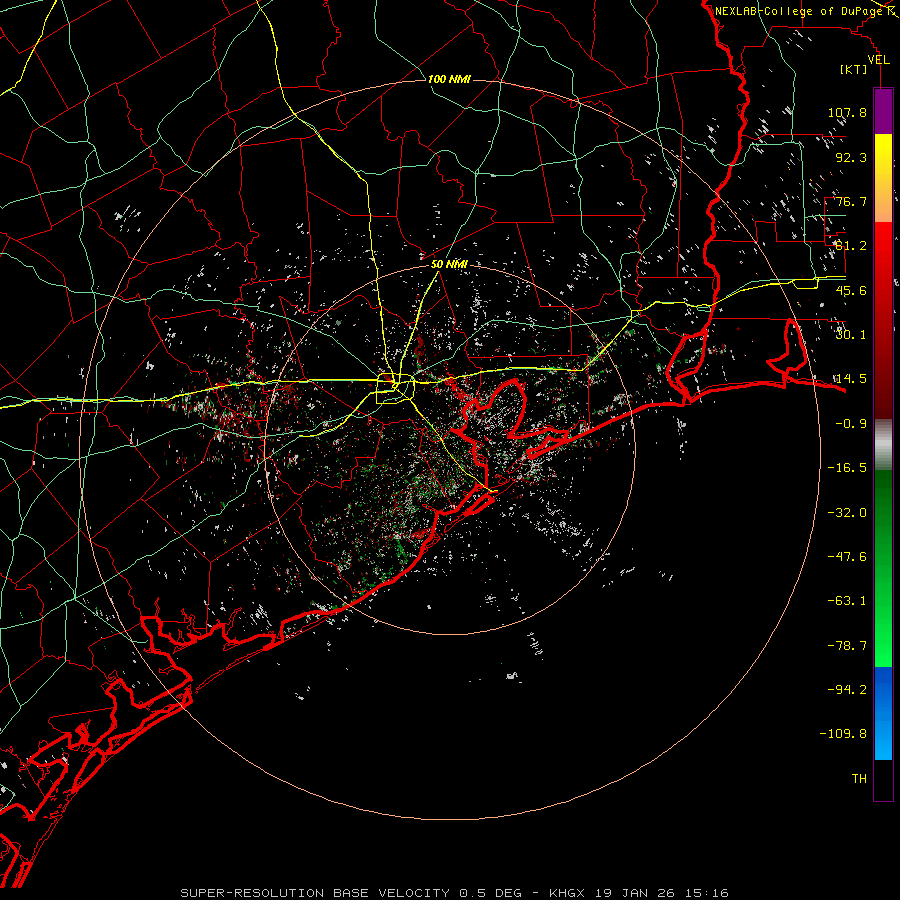Click the TH legend label
This screenshot has height=900, width=900.
coord(859,779)
